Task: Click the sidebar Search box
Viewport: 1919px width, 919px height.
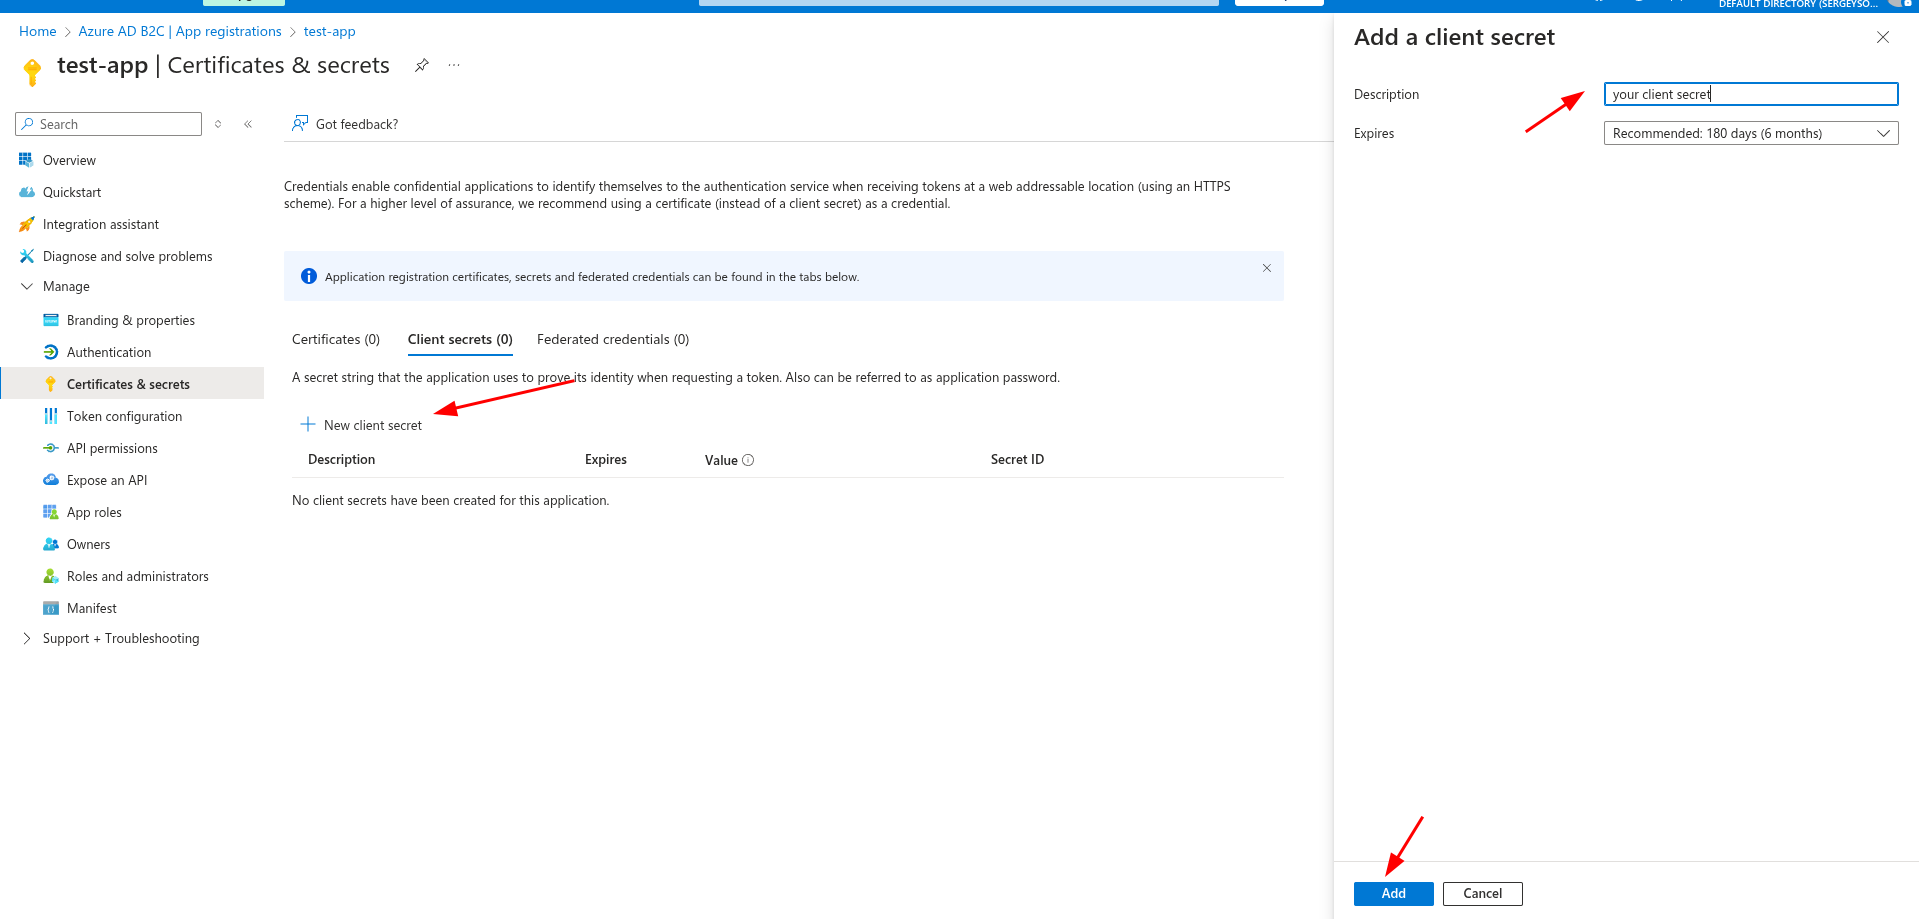Action: pos(109,124)
